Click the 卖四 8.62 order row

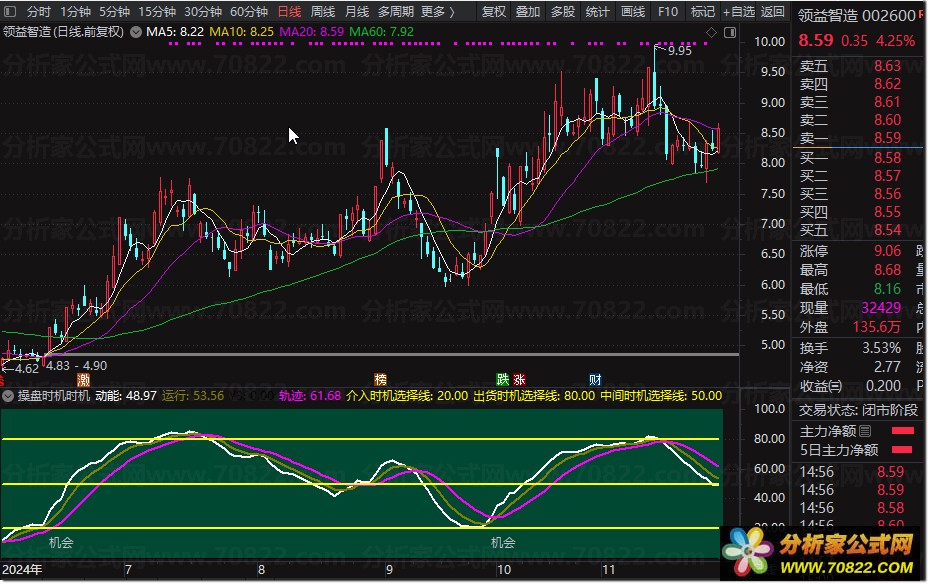pos(850,84)
